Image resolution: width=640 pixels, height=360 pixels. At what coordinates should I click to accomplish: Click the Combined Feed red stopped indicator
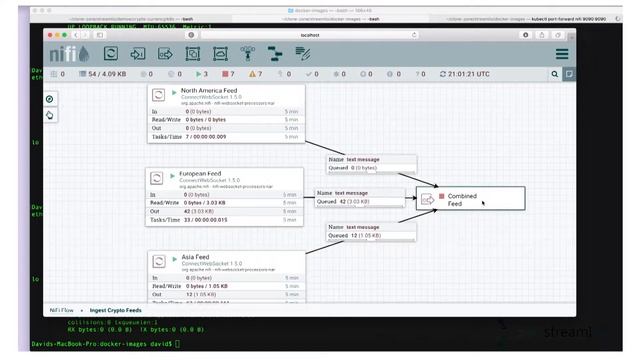(x=442, y=196)
